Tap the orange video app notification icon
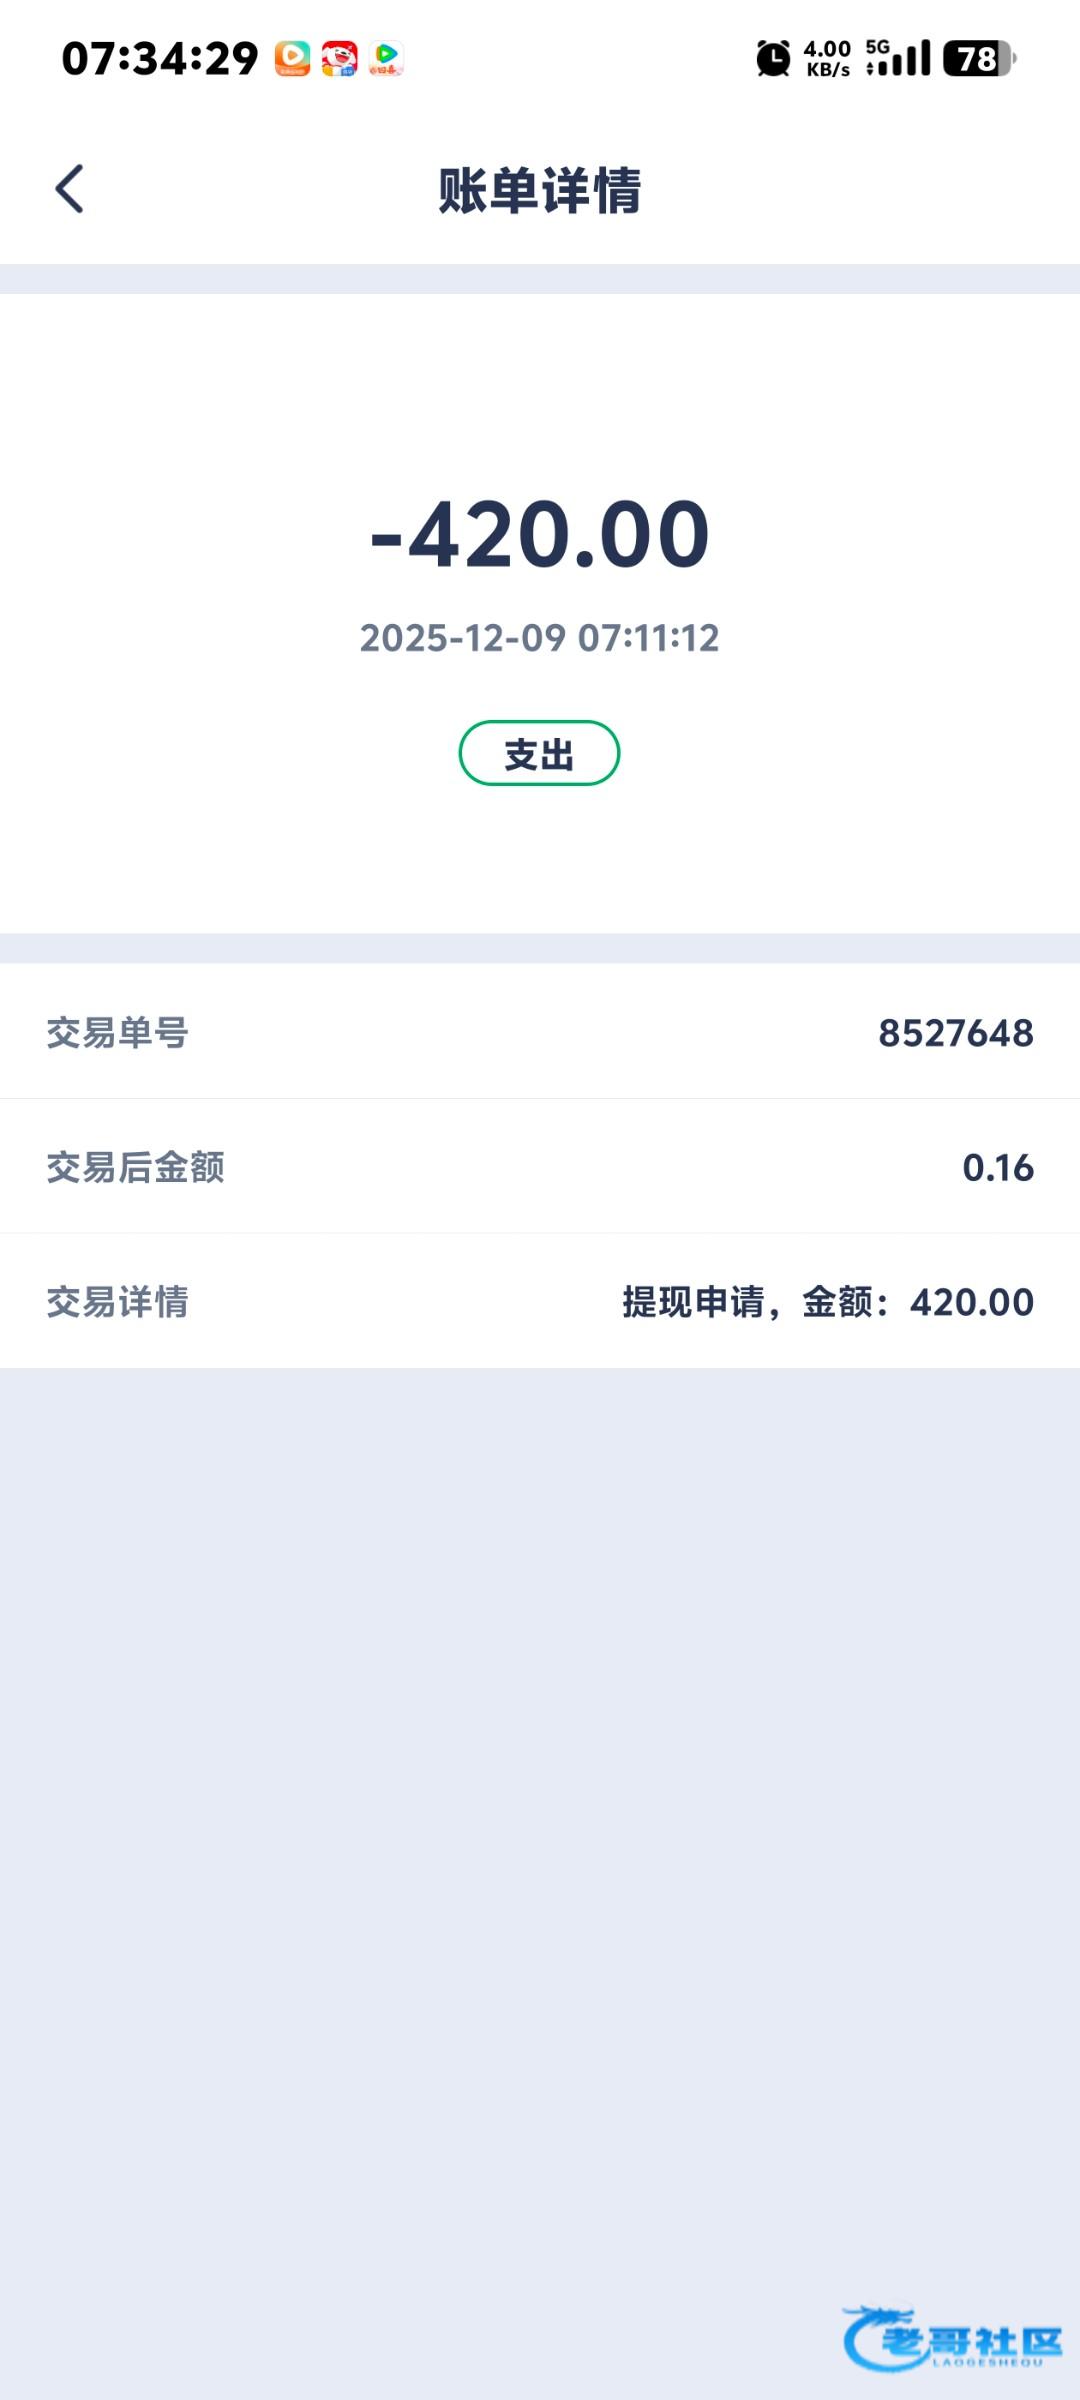 293,59
